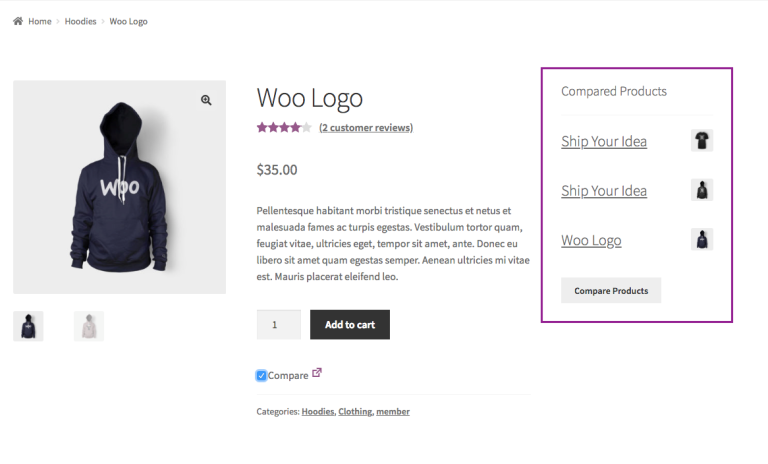Open the Woo Logo thumbnail in Compared Products
The image size is (768, 464).
(x=702, y=239)
